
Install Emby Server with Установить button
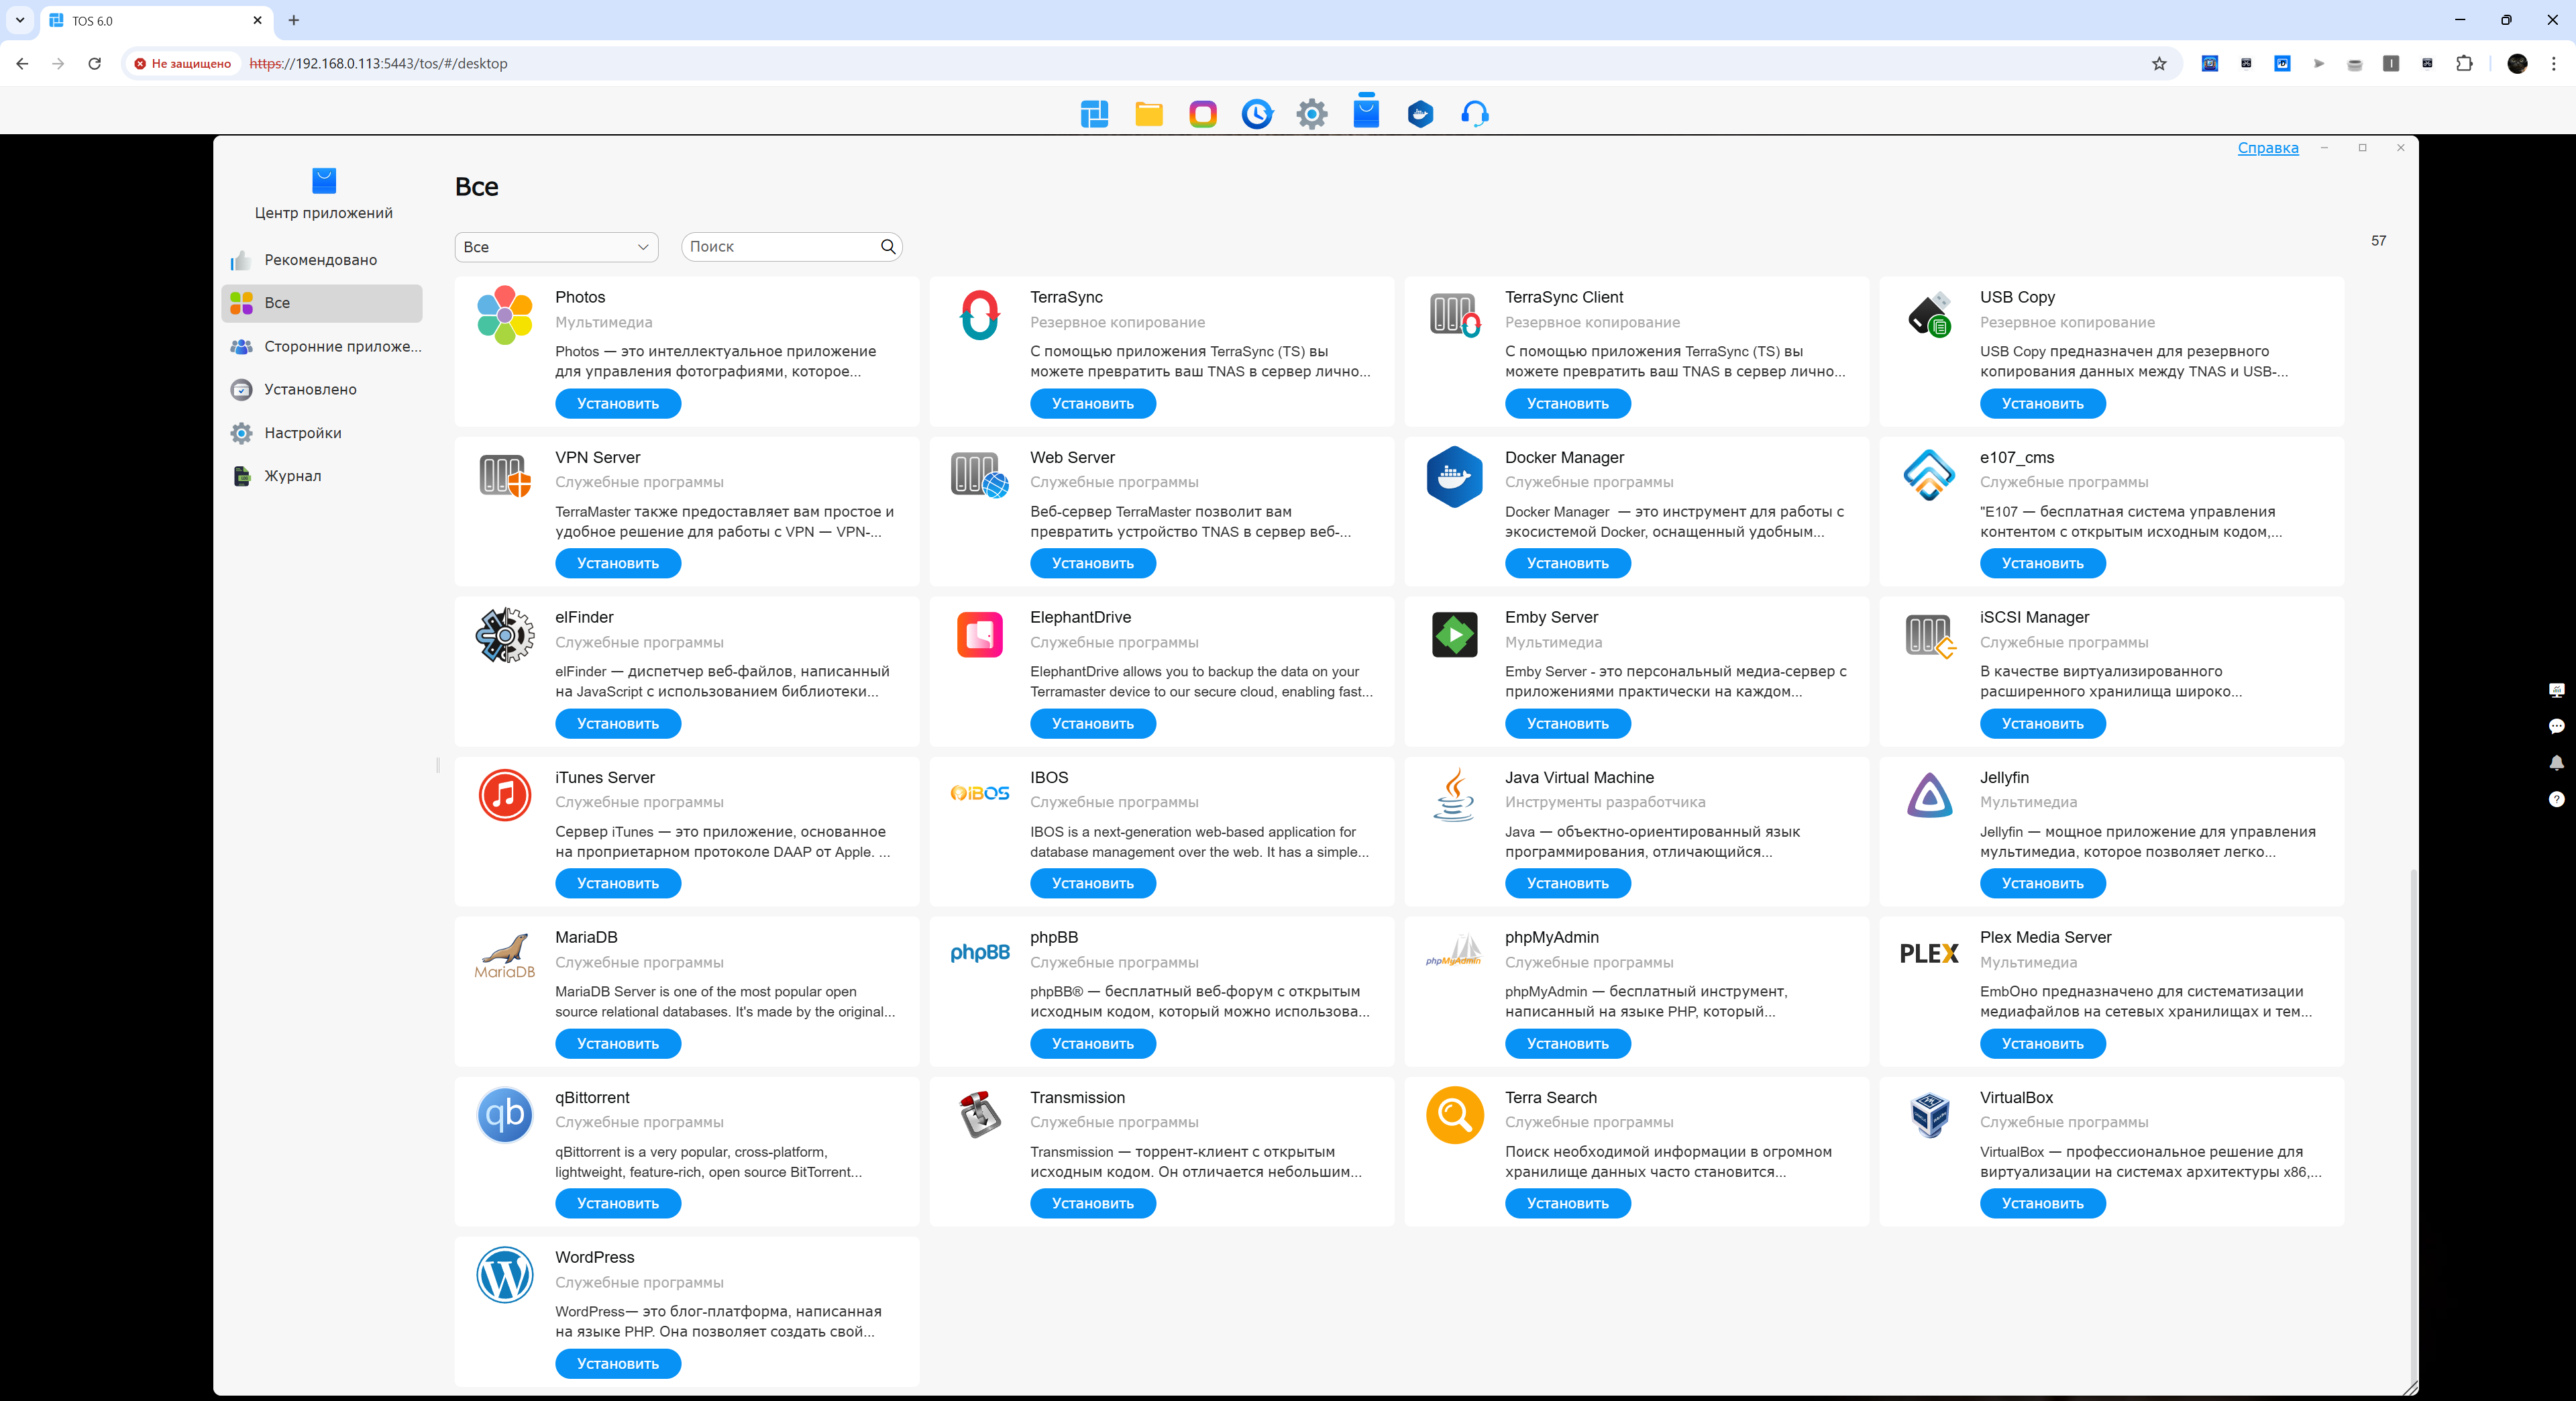click(x=1567, y=723)
